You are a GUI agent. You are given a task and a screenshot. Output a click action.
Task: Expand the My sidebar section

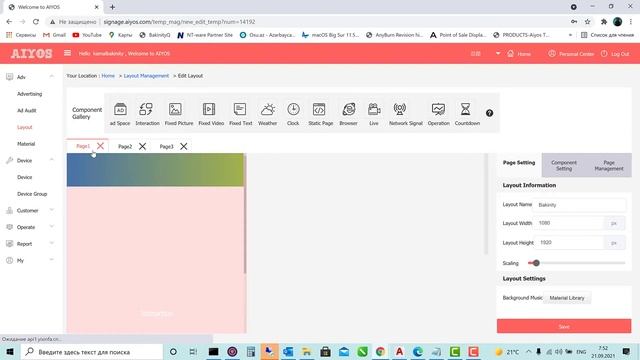(51, 260)
